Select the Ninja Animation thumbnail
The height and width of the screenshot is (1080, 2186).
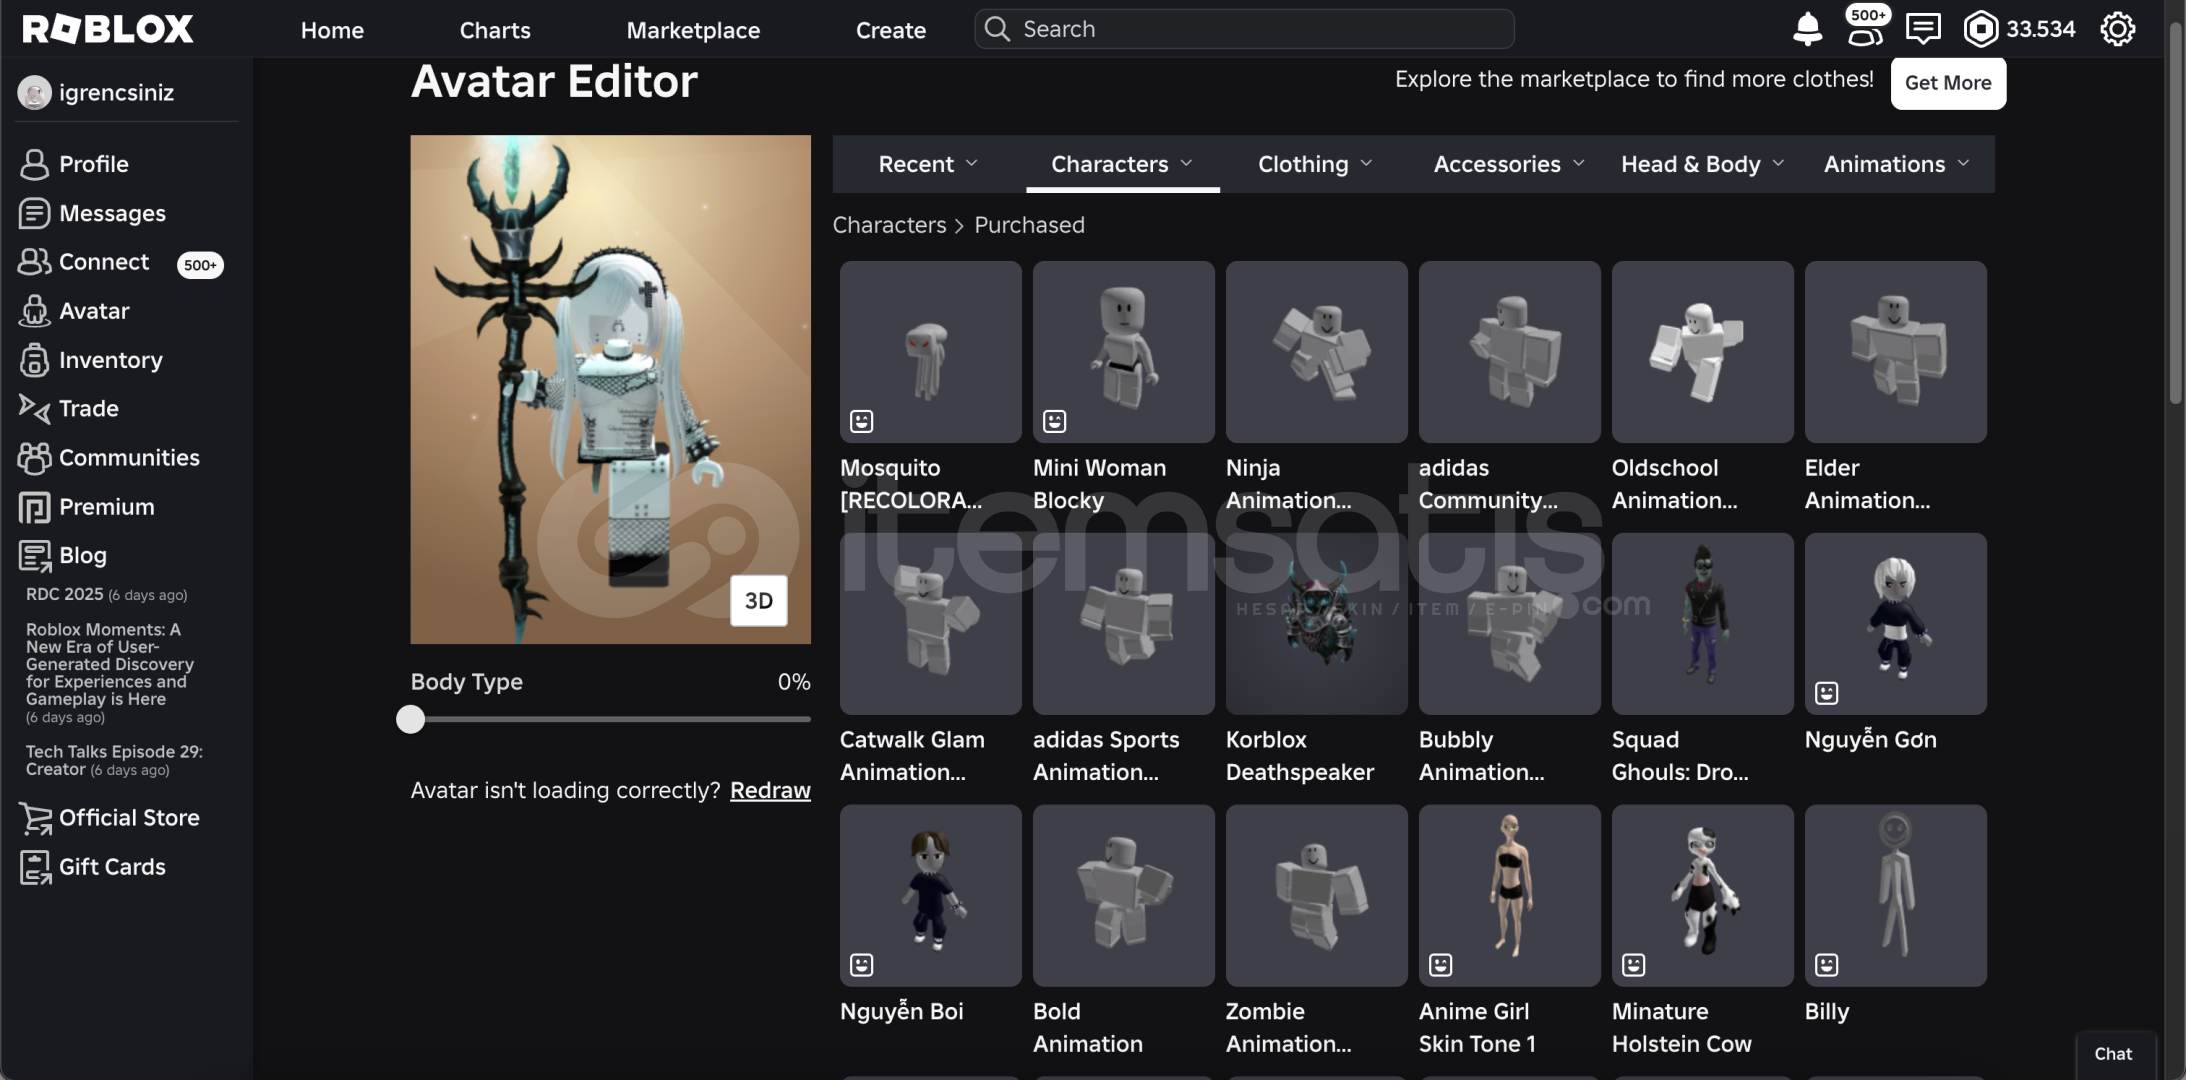tap(1316, 352)
